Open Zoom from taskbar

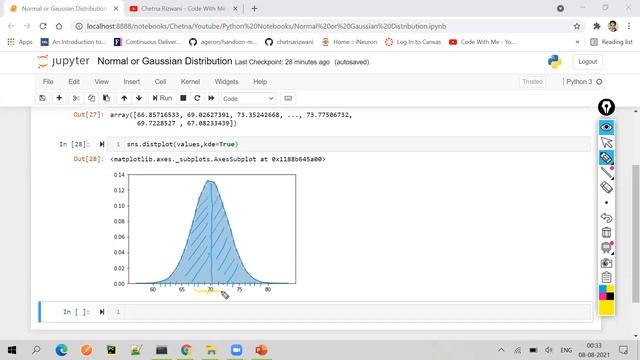[236, 350]
